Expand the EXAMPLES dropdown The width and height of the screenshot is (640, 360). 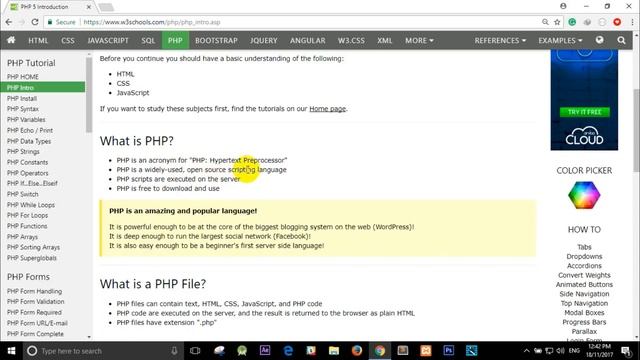click(560, 40)
